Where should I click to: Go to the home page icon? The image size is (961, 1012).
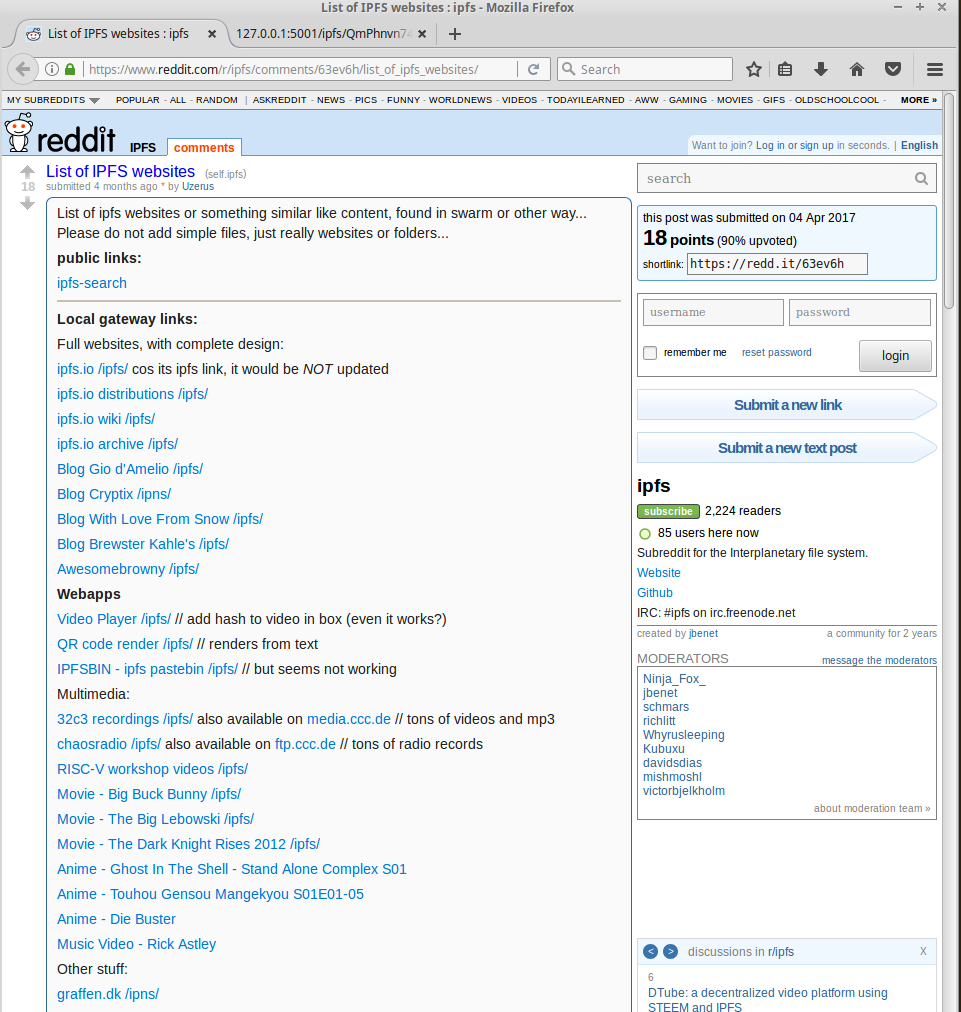[856, 69]
